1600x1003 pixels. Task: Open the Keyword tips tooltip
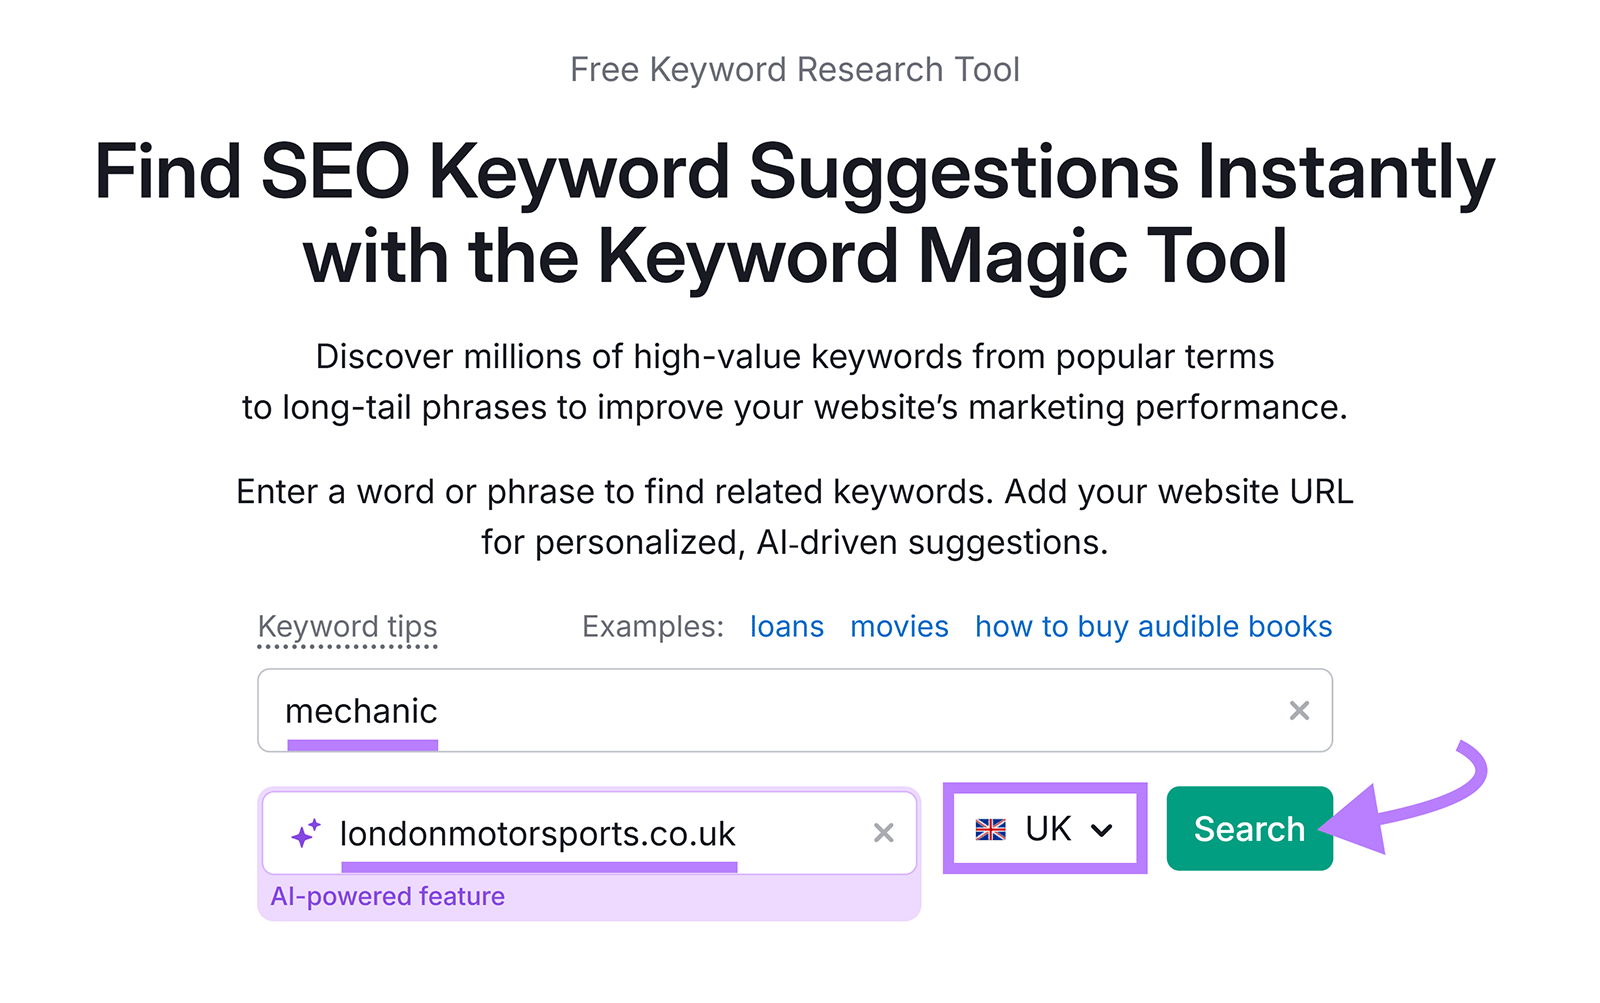347,627
